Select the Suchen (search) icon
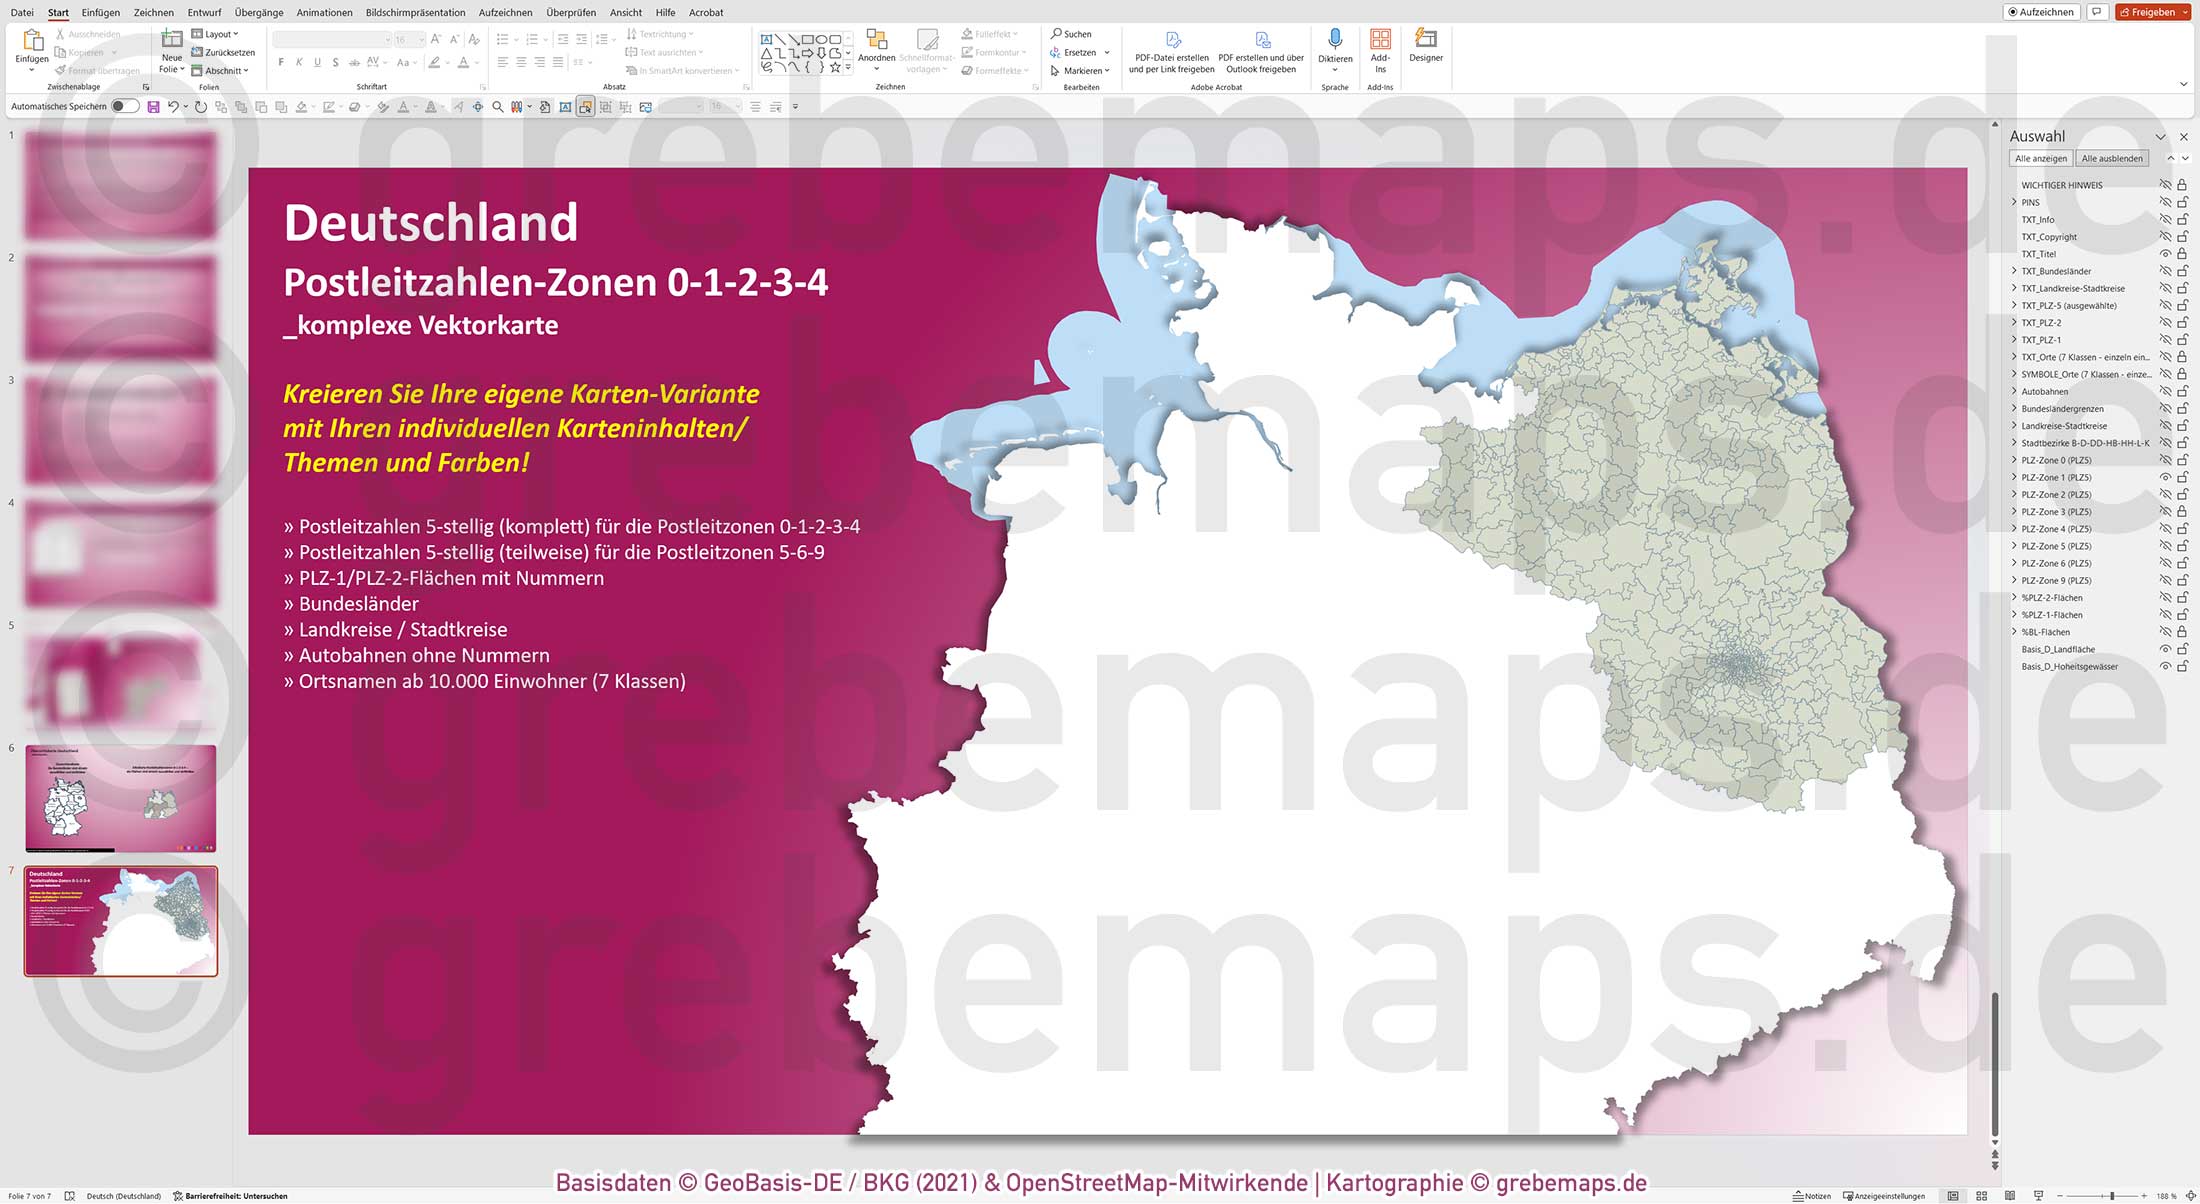Image resolution: width=2200 pixels, height=1204 pixels. click(x=1073, y=33)
